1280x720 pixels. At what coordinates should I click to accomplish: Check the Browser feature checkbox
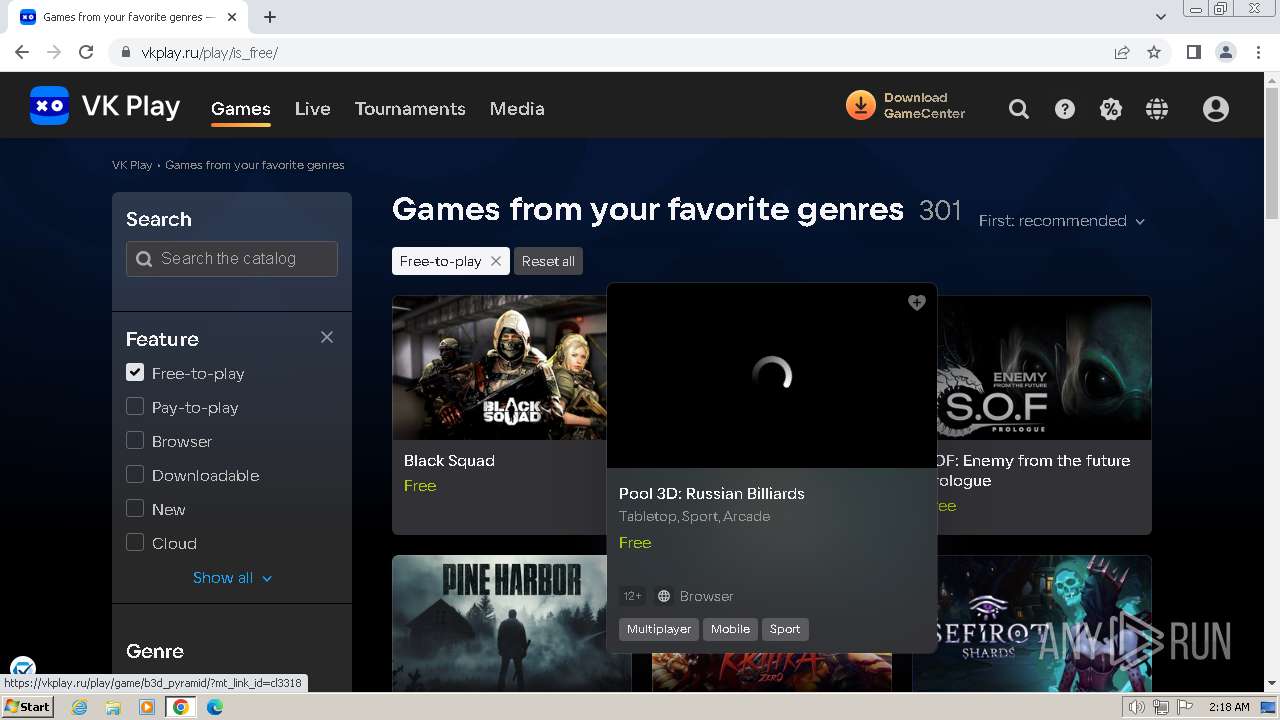pyautogui.click(x=135, y=441)
